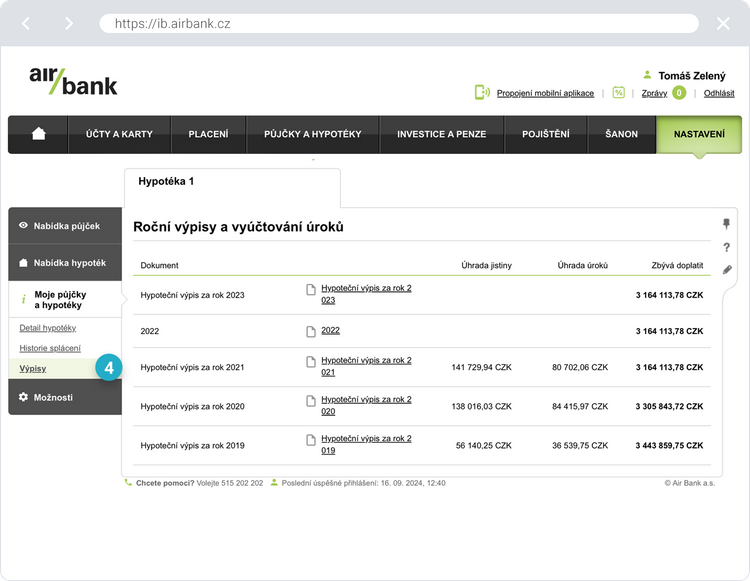Open the Účty a karty menu
750x581 pixels.
tap(117, 134)
